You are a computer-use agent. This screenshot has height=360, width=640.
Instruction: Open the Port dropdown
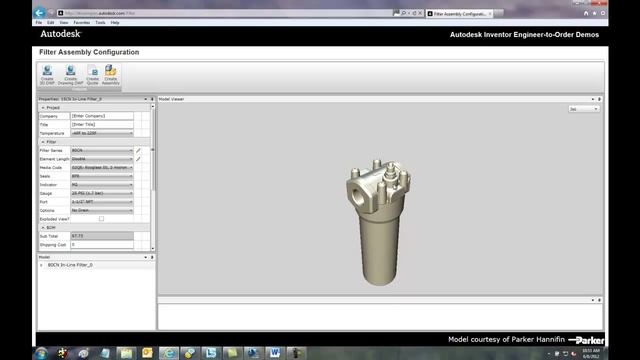pyautogui.click(x=102, y=202)
